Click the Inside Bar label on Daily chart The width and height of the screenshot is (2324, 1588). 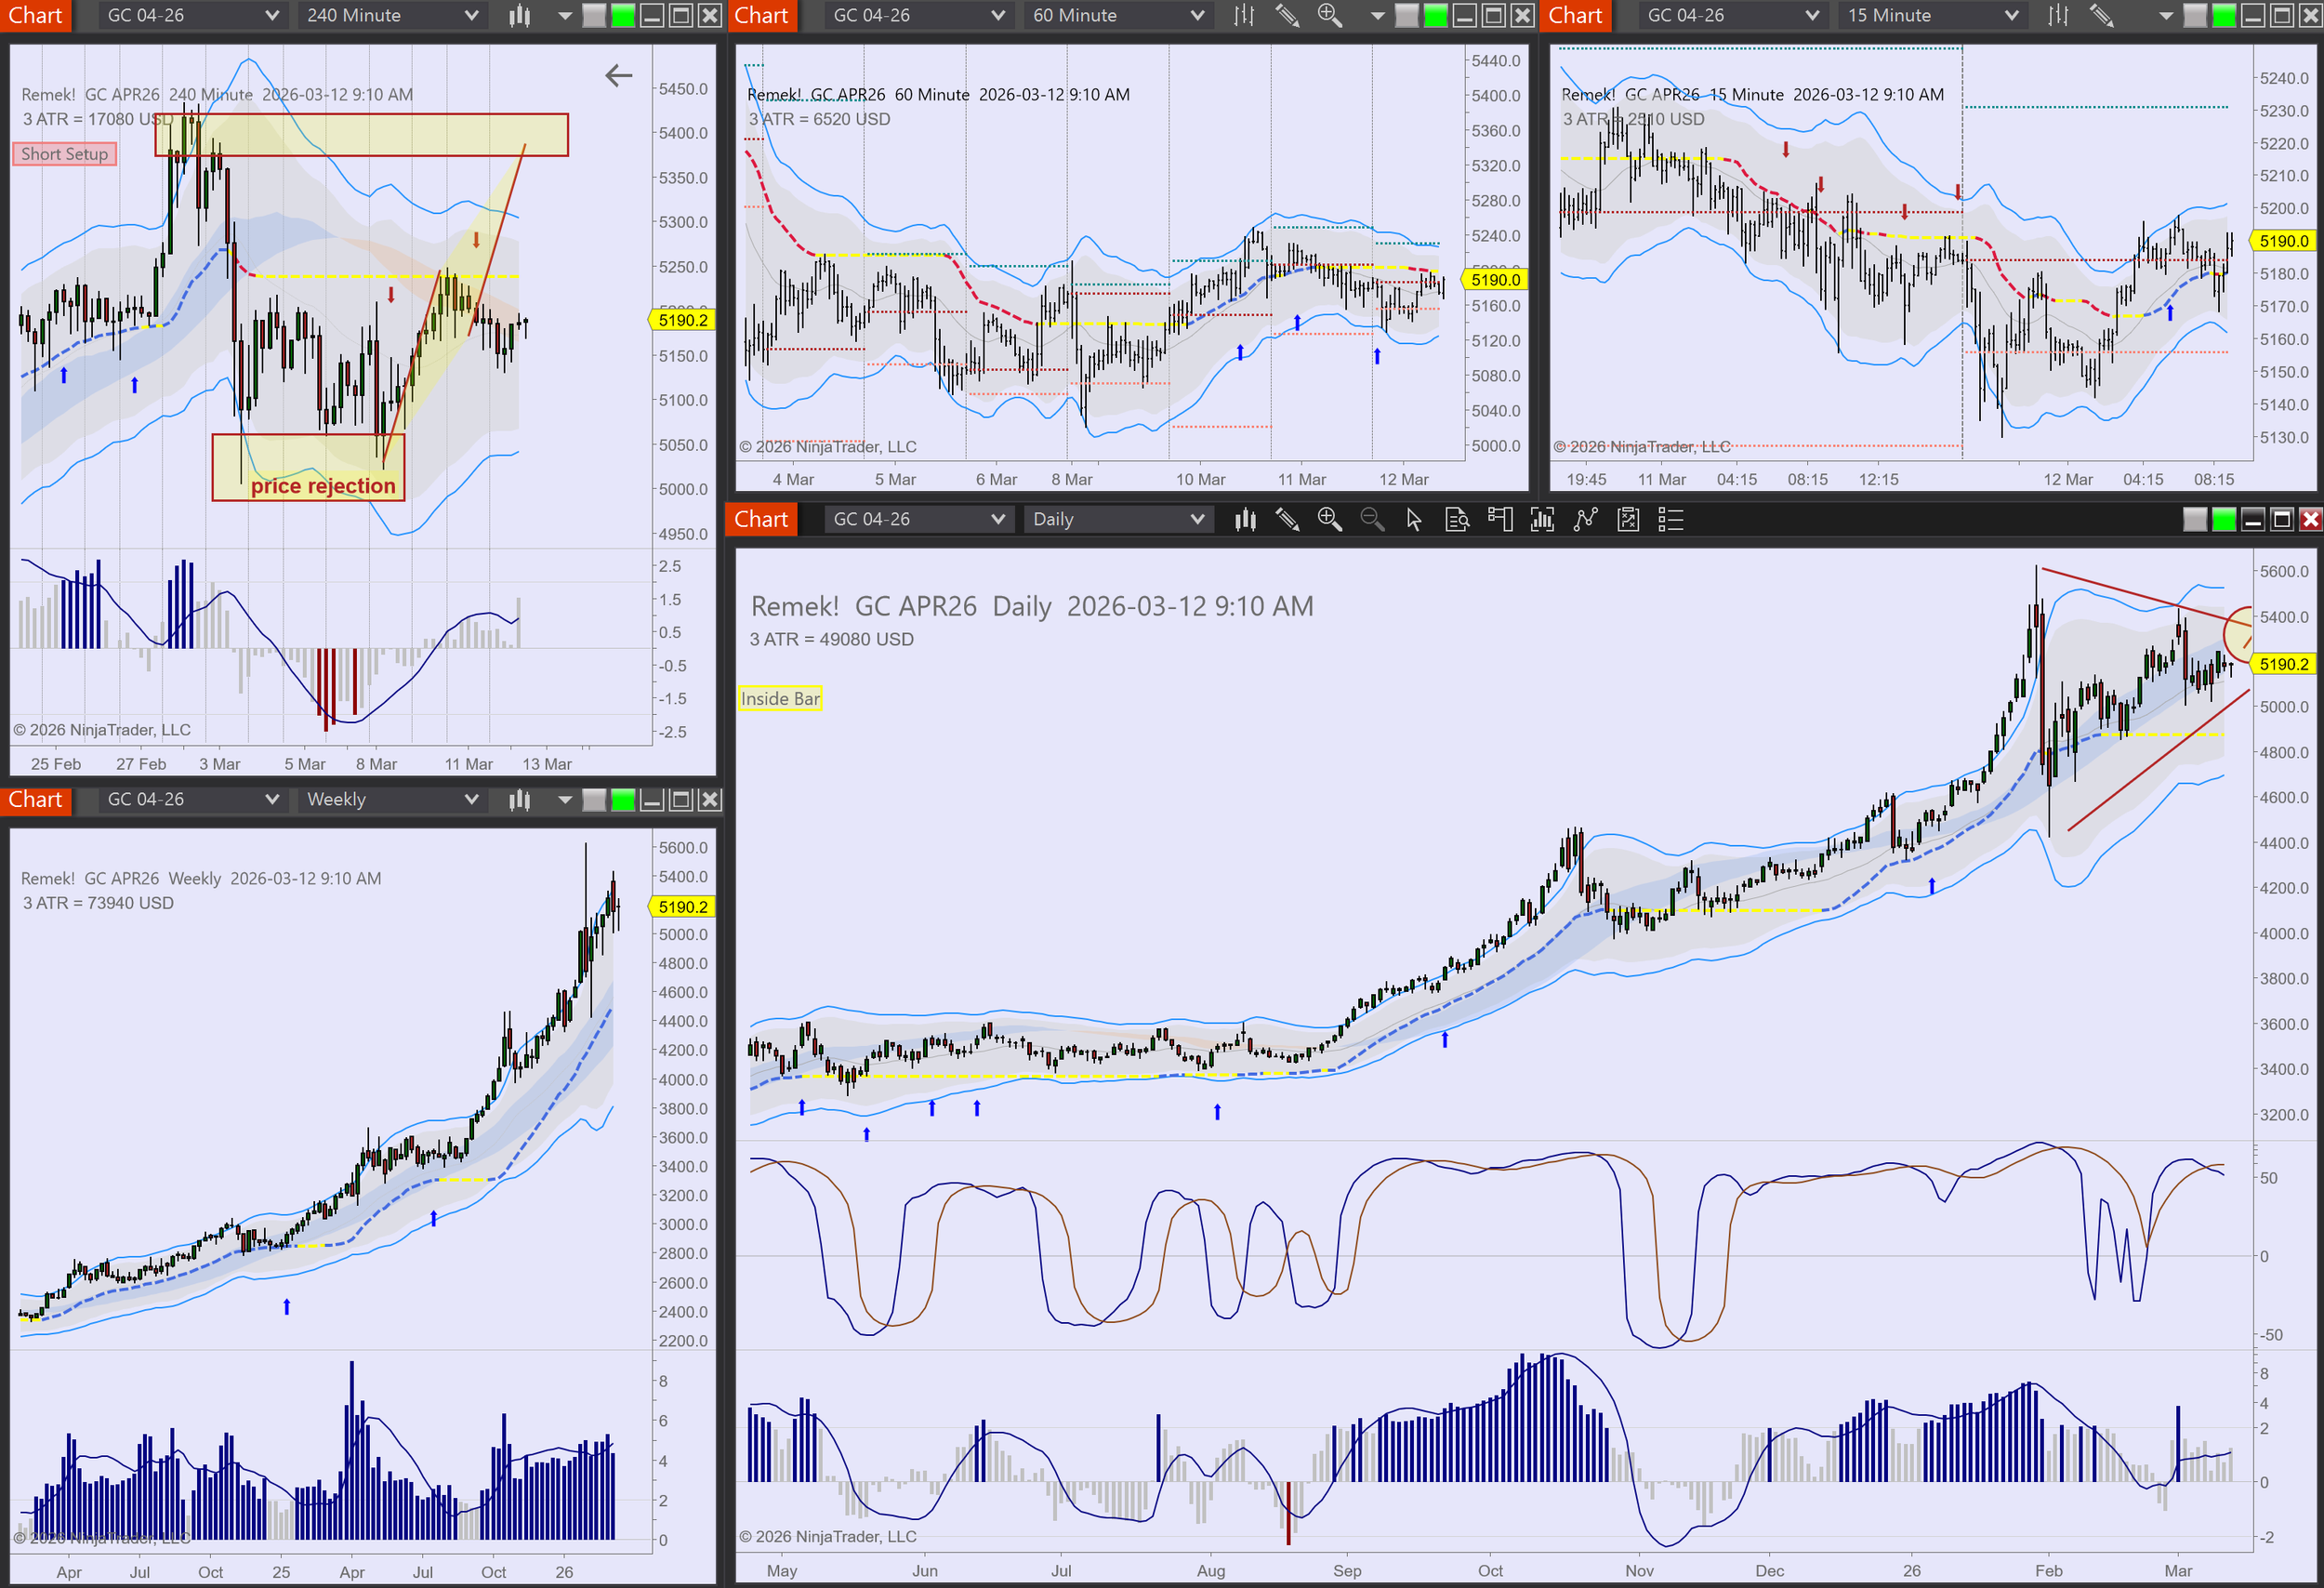[x=780, y=698]
